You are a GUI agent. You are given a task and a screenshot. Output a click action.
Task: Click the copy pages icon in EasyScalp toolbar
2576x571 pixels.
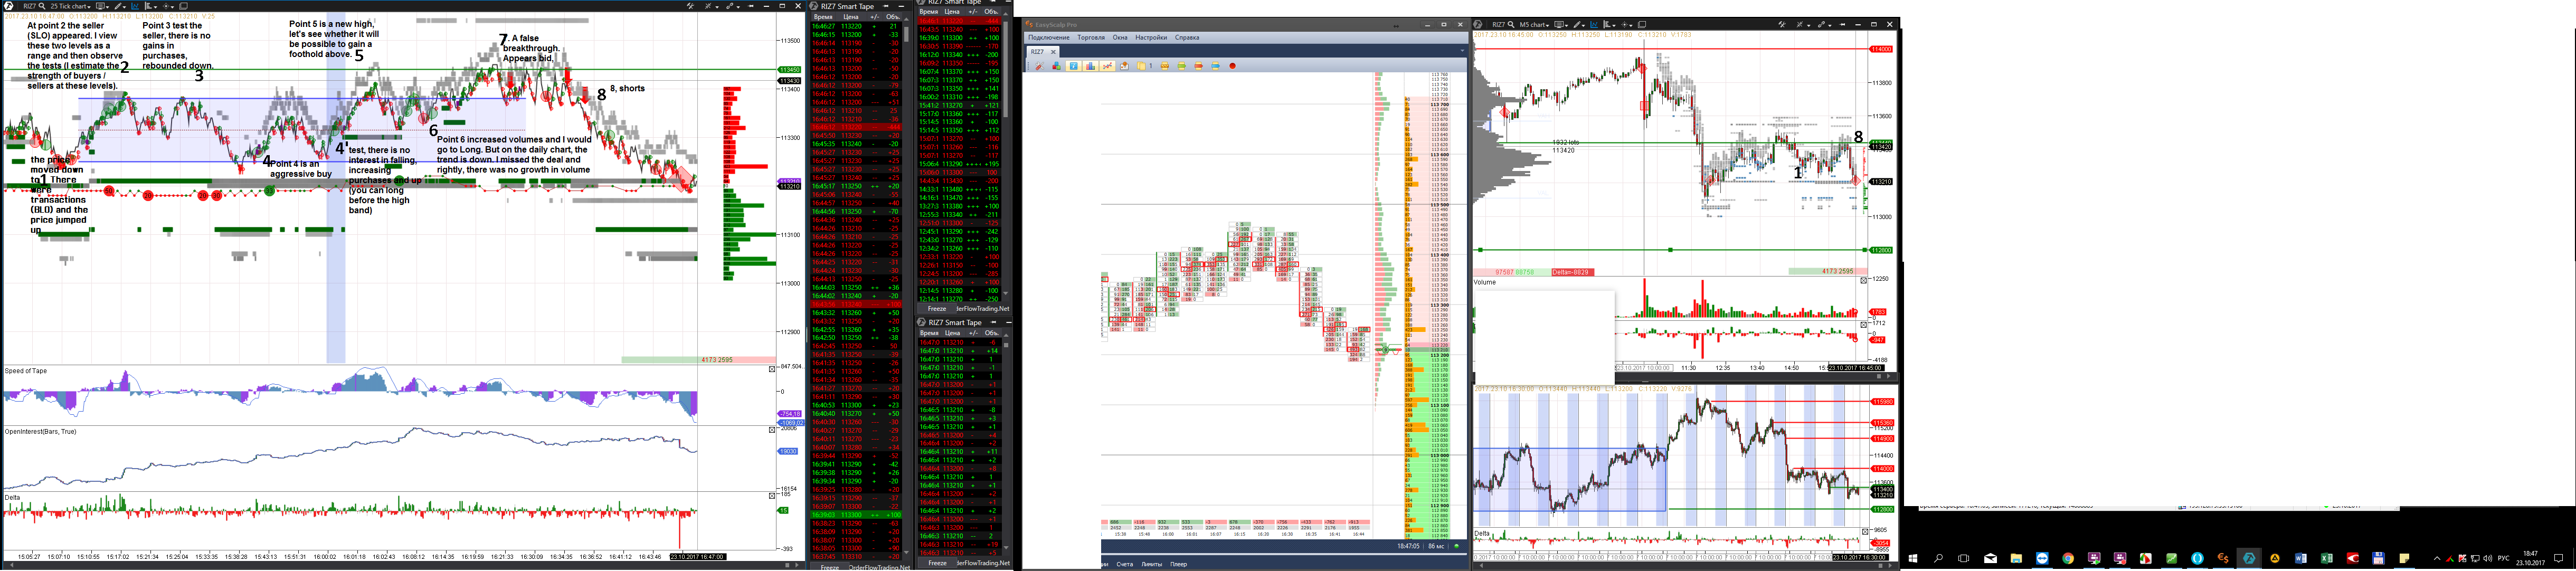[x=1141, y=66]
